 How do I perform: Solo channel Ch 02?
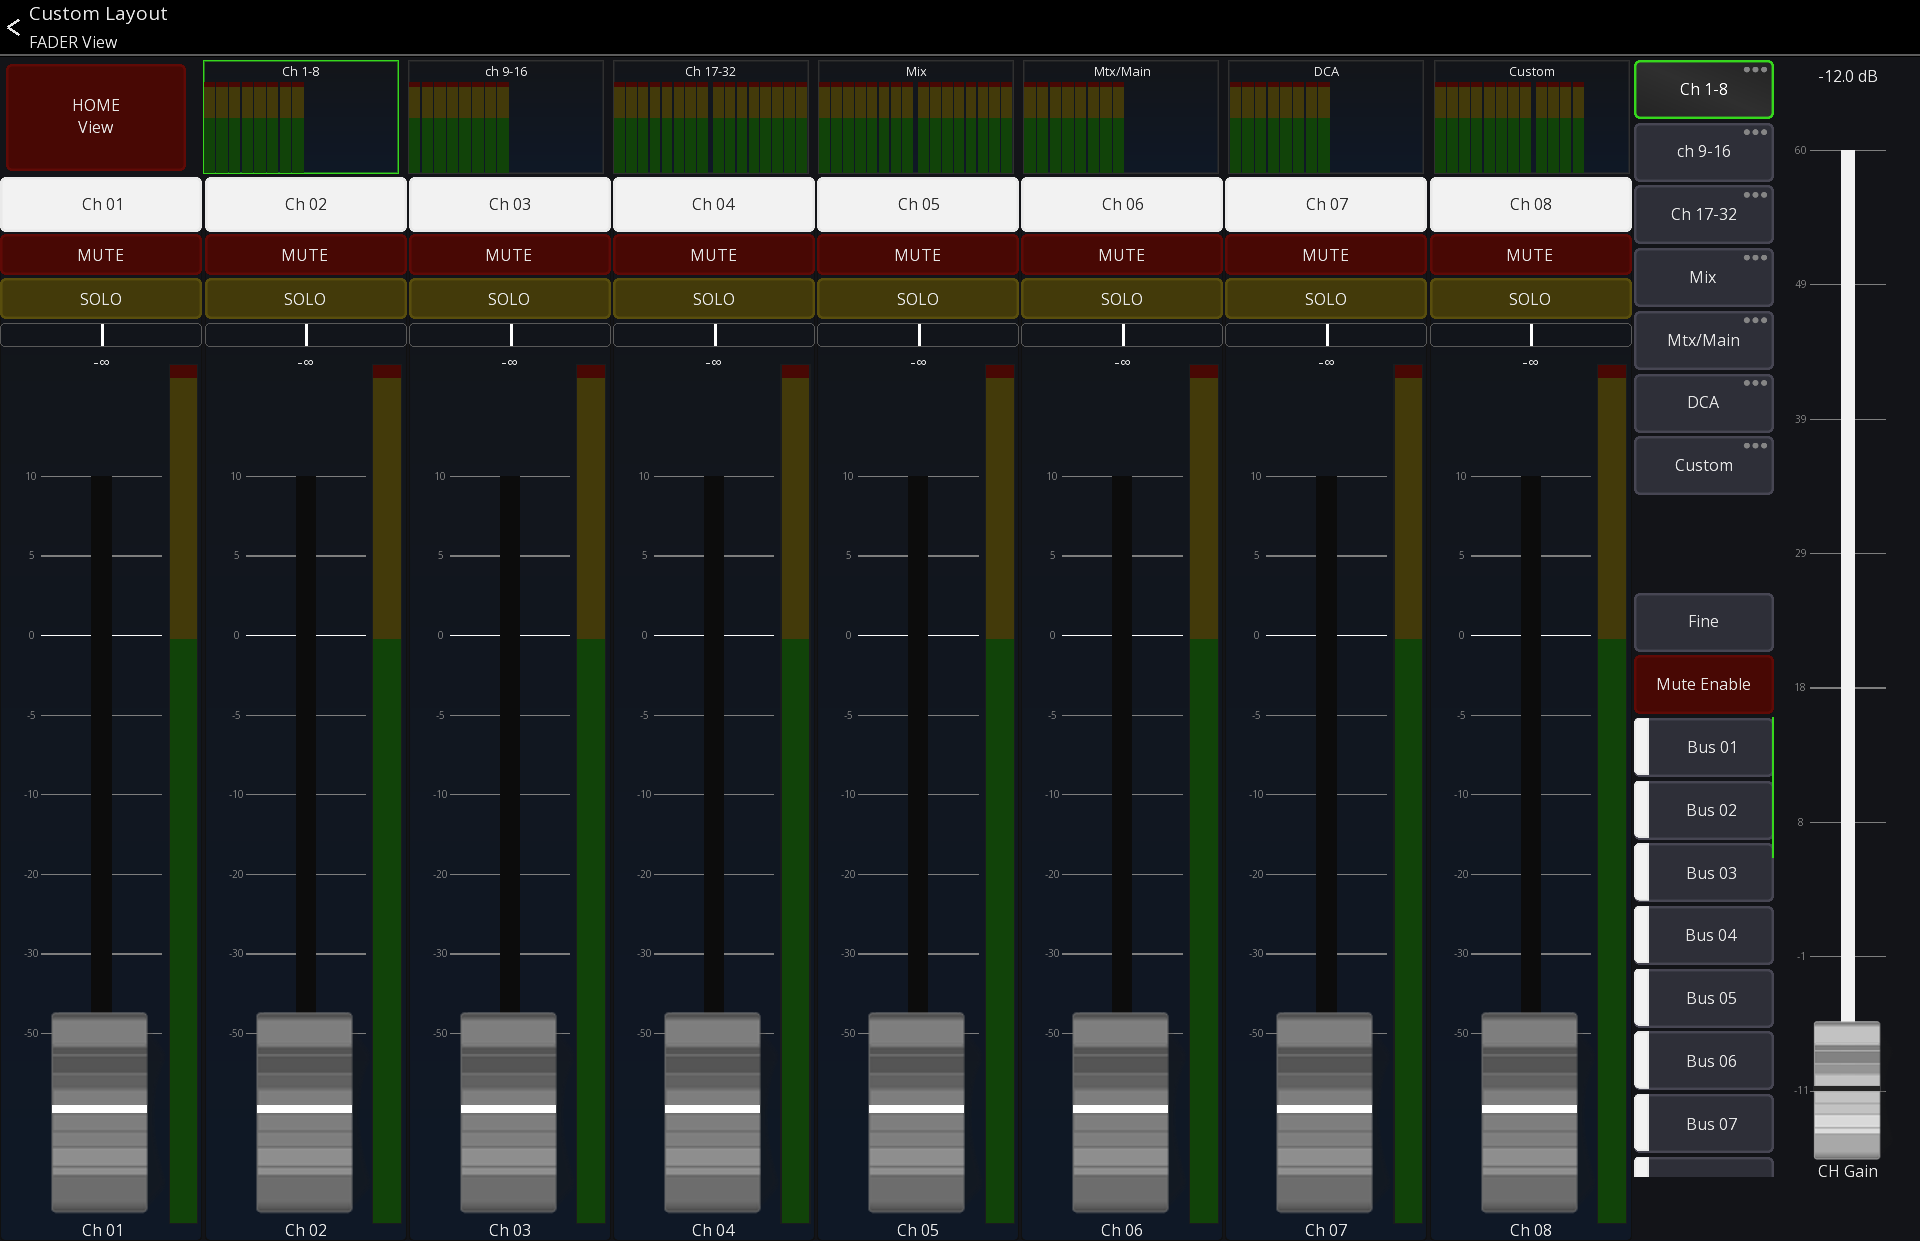[305, 299]
